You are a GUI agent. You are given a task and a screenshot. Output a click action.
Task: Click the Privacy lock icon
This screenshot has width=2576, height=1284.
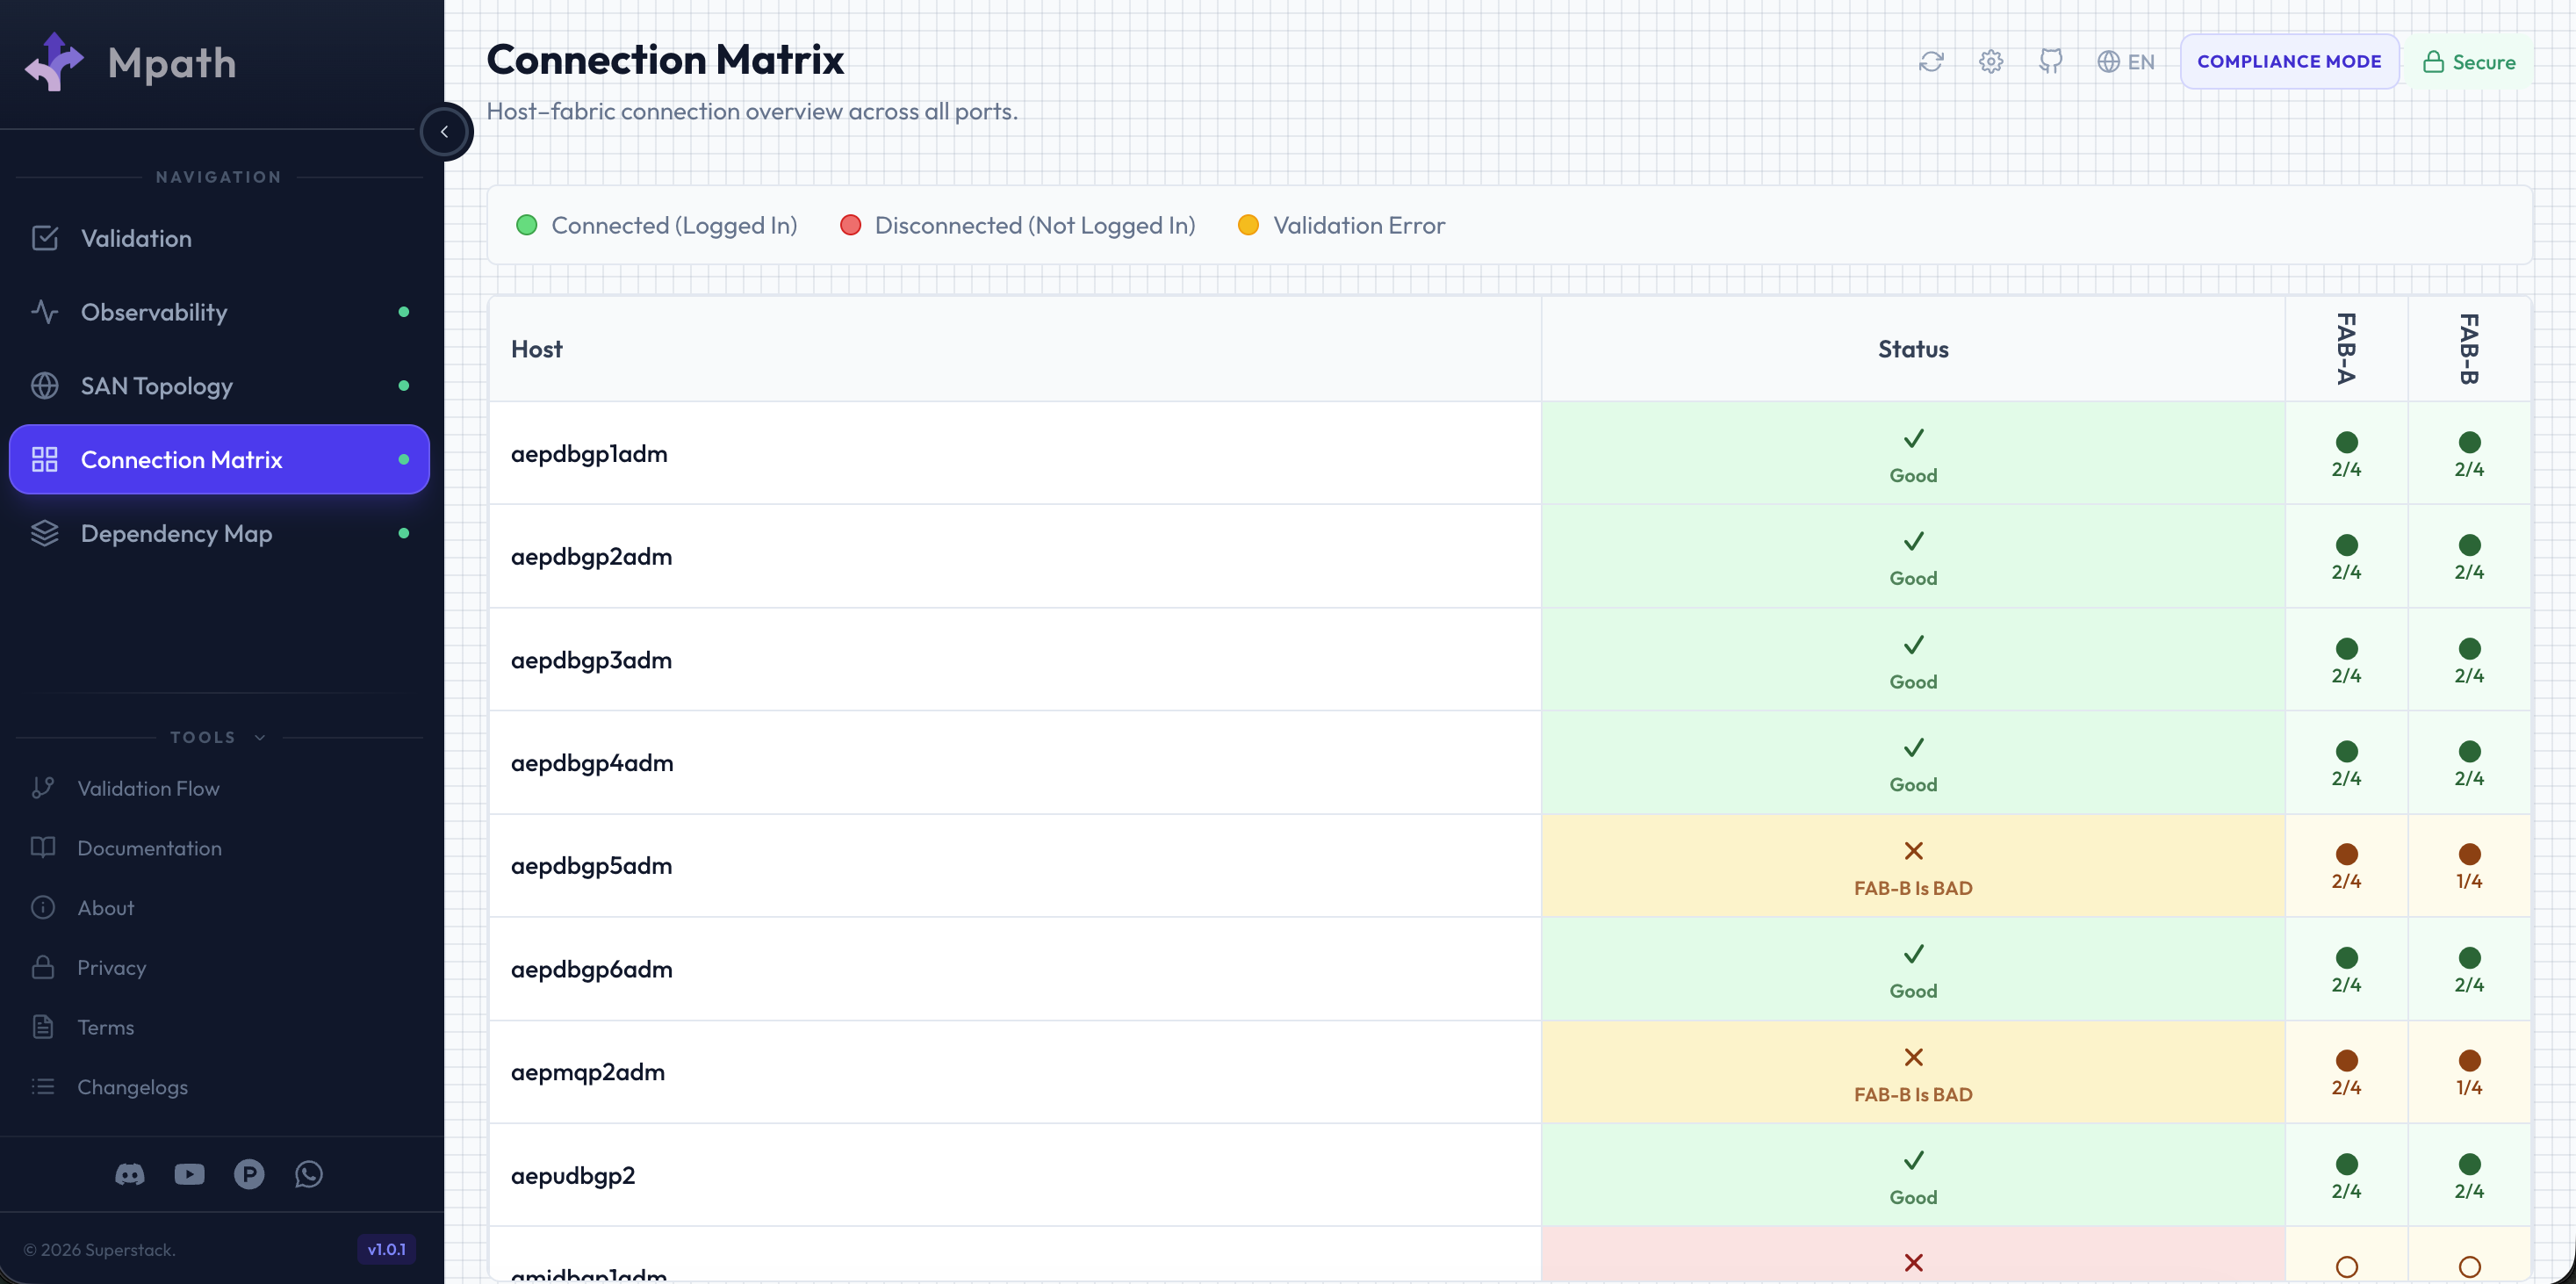pos(43,967)
